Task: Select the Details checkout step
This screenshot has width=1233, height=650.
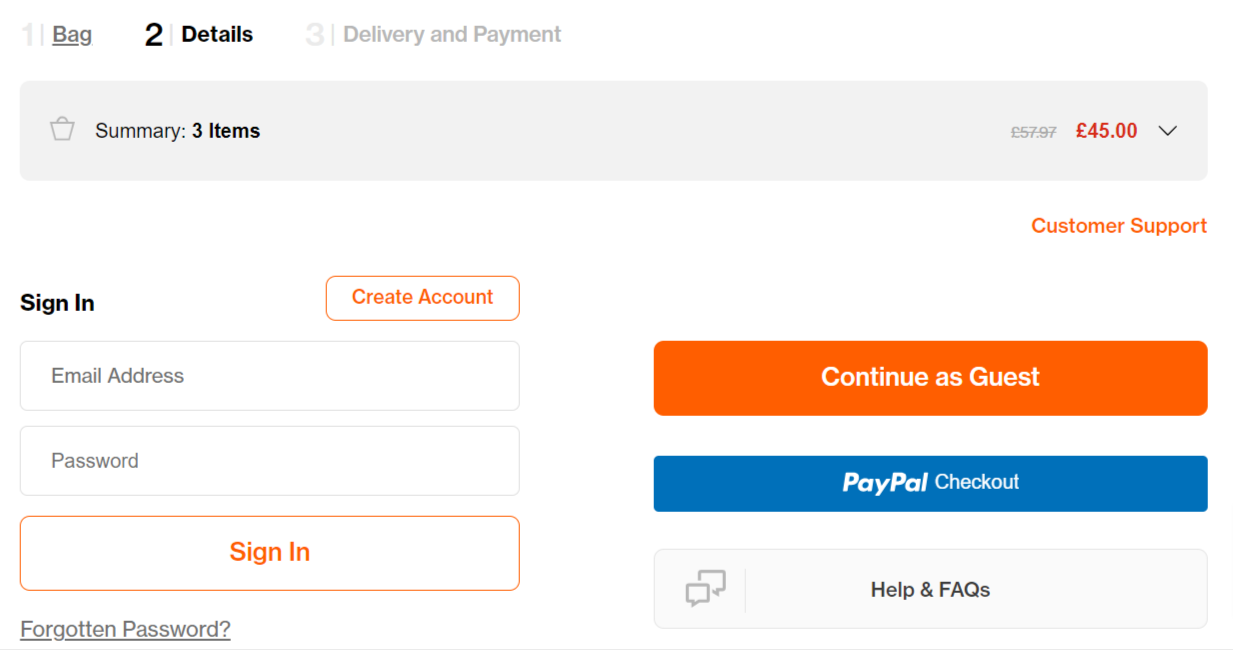Action: (x=217, y=35)
